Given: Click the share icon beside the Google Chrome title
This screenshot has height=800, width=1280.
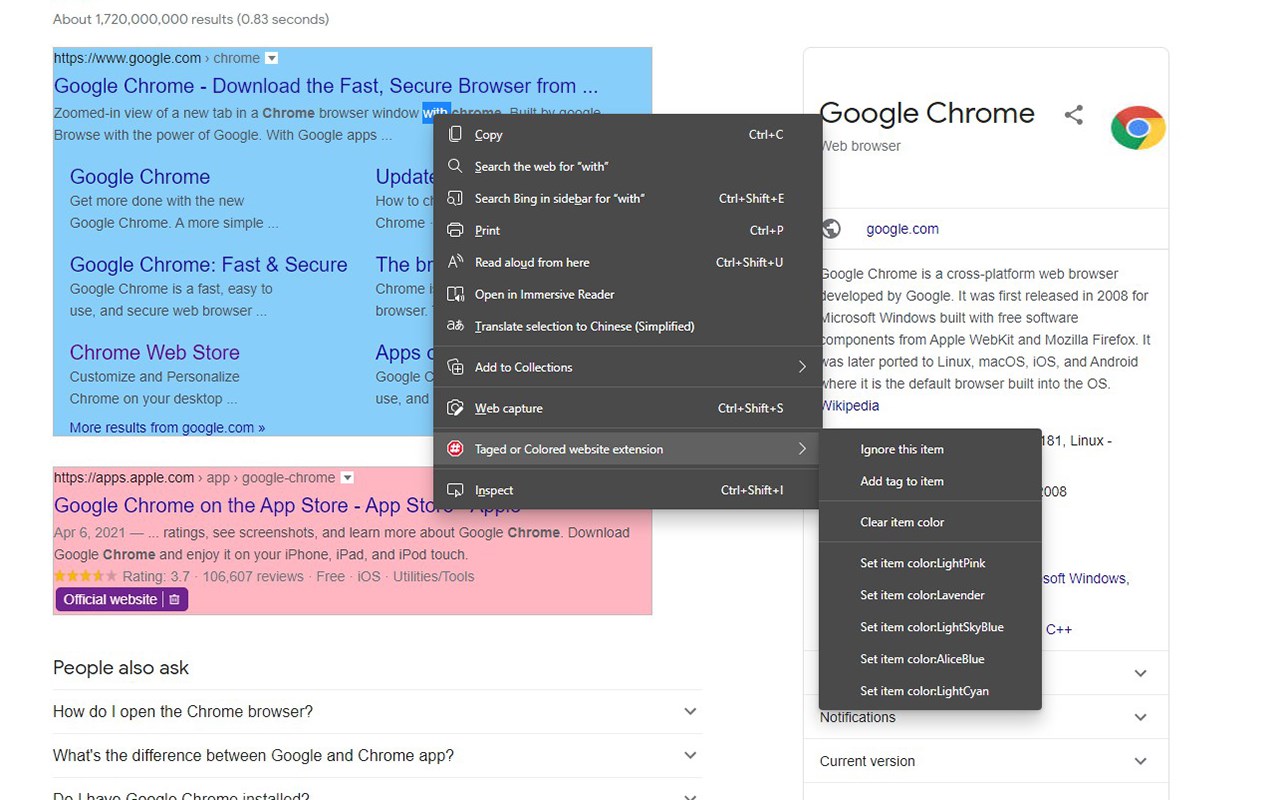Looking at the screenshot, I should (1074, 115).
